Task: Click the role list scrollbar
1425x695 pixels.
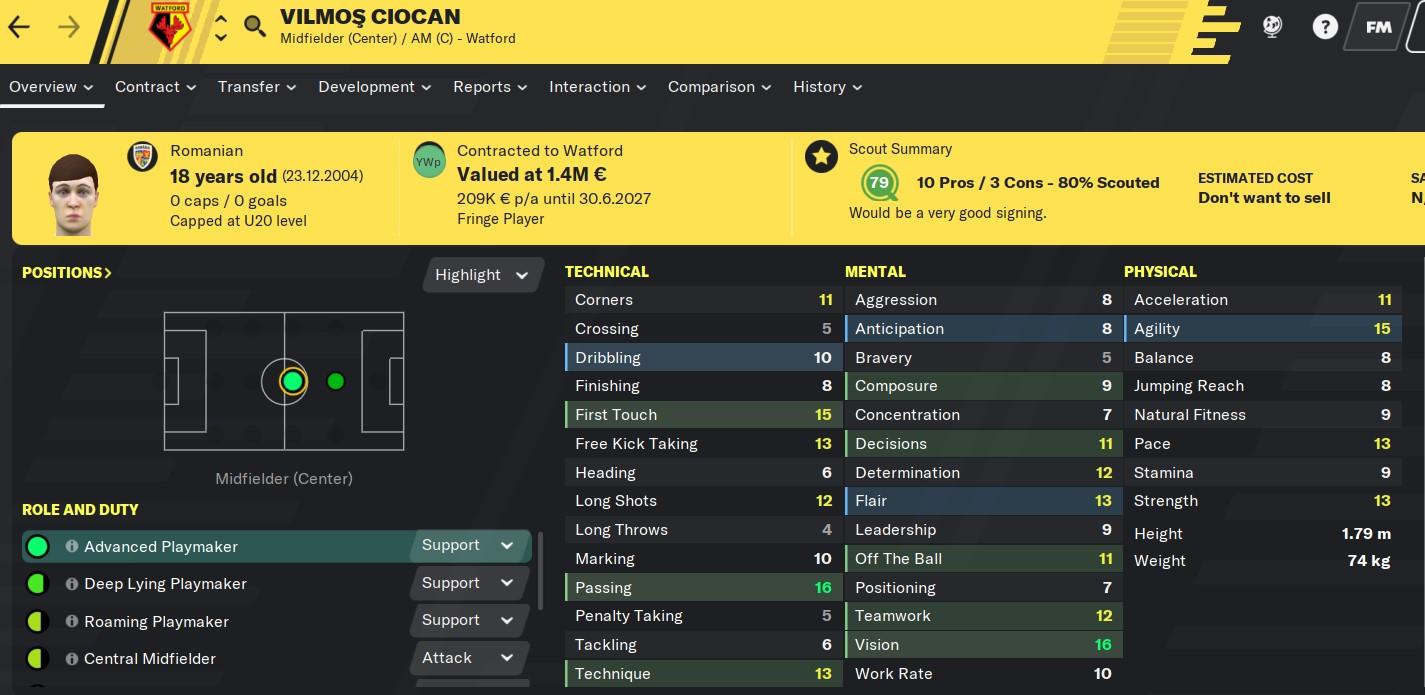Action: [x=540, y=570]
